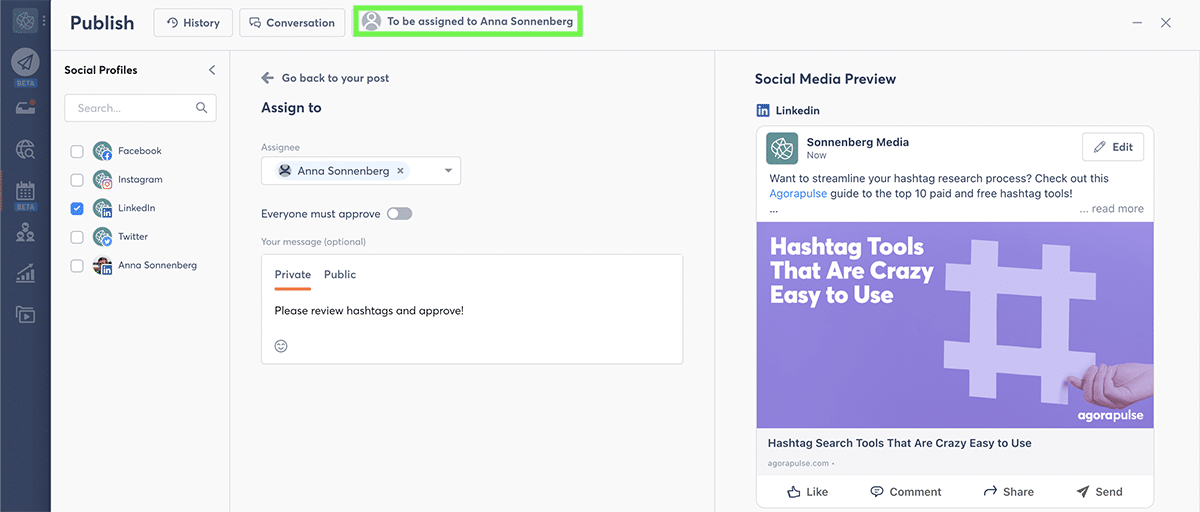
Task: Open the Conversation button
Action: [x=292, y=22]
